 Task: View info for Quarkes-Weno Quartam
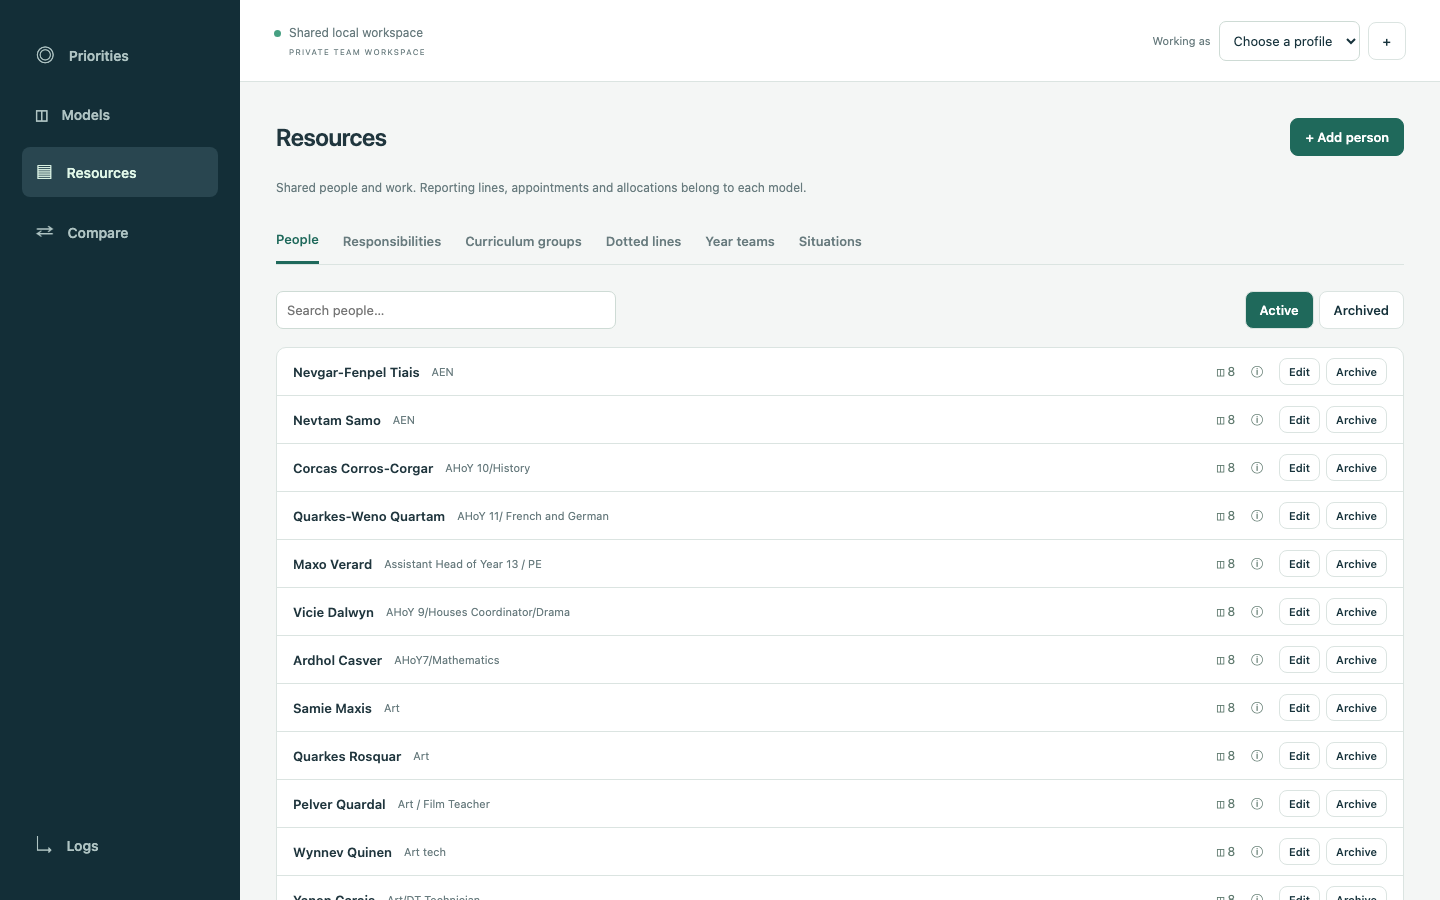[1257, 516]
